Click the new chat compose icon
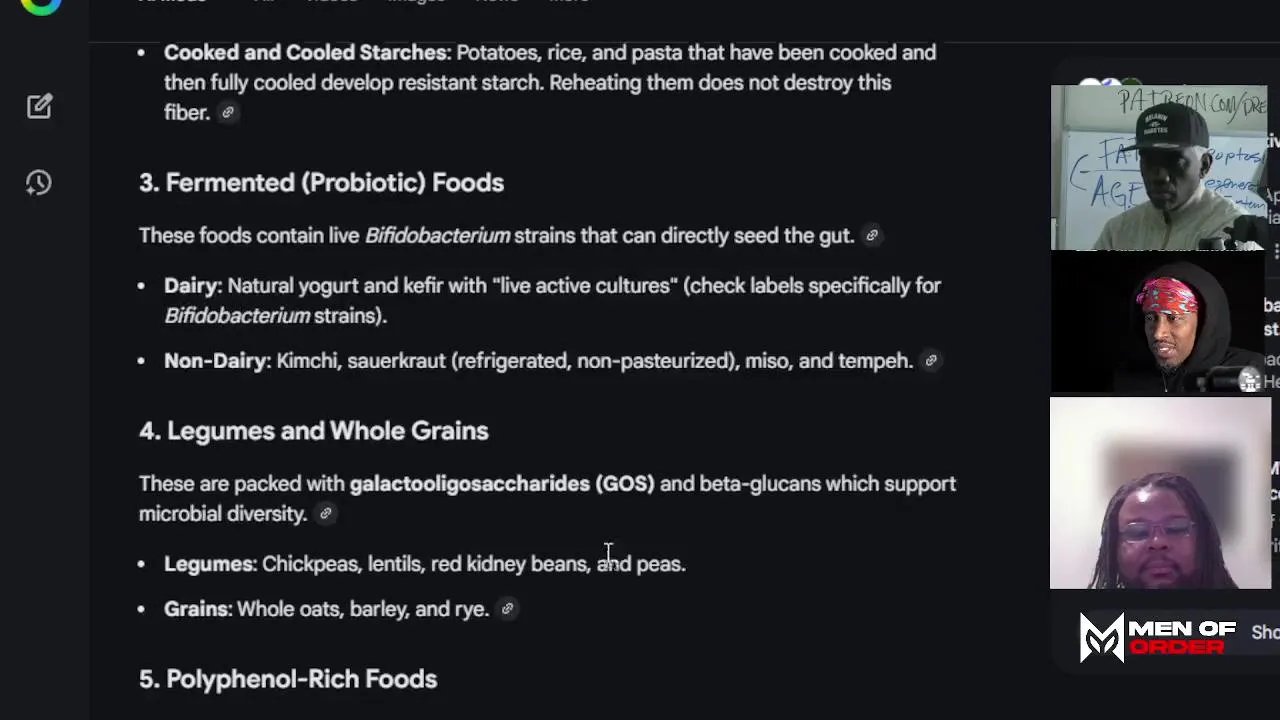Screen dimensions: 1280x720 (39, 107)
